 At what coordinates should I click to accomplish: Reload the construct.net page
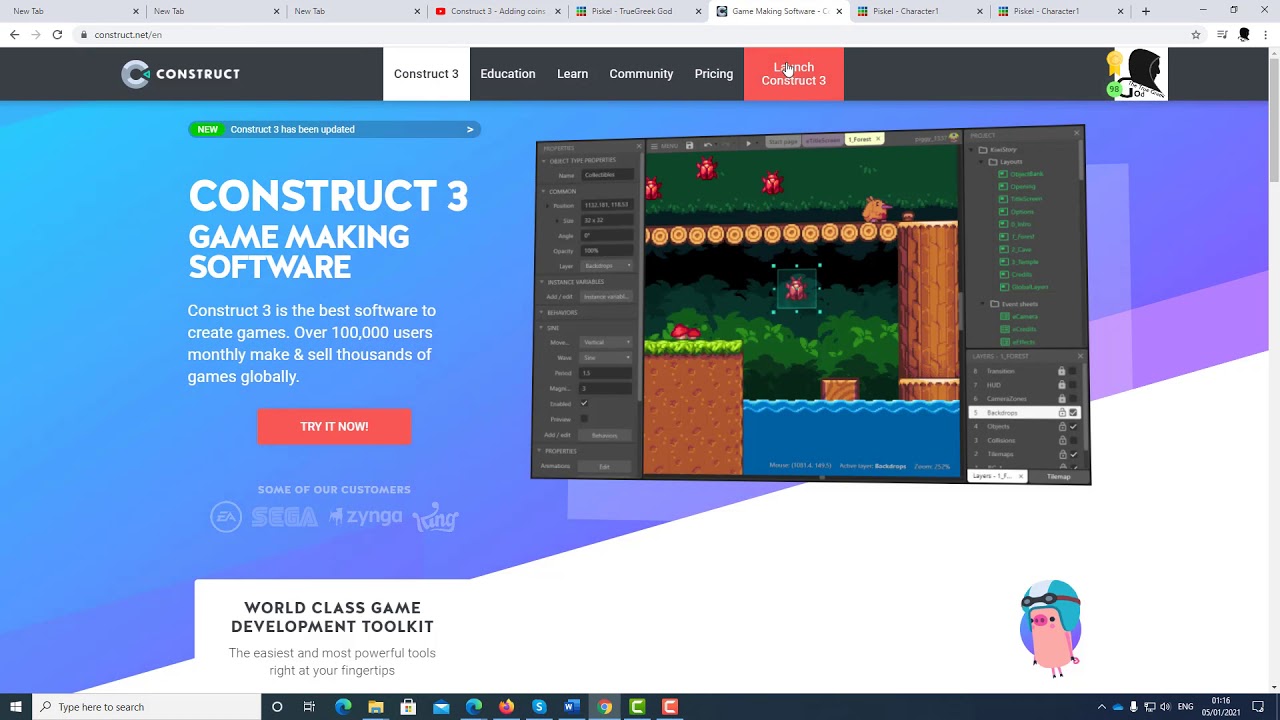(x=57, y=34)
